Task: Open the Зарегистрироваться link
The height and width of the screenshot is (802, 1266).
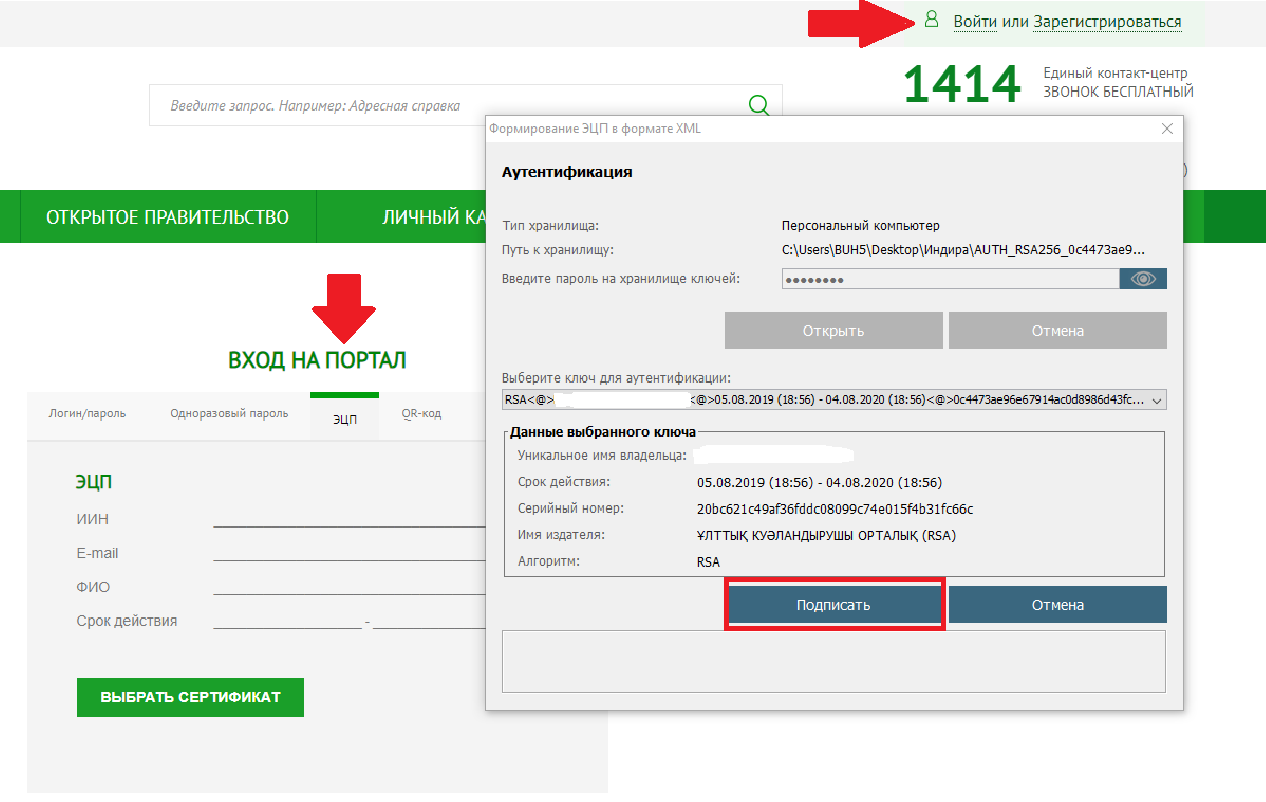Action: coord(1107,21)
